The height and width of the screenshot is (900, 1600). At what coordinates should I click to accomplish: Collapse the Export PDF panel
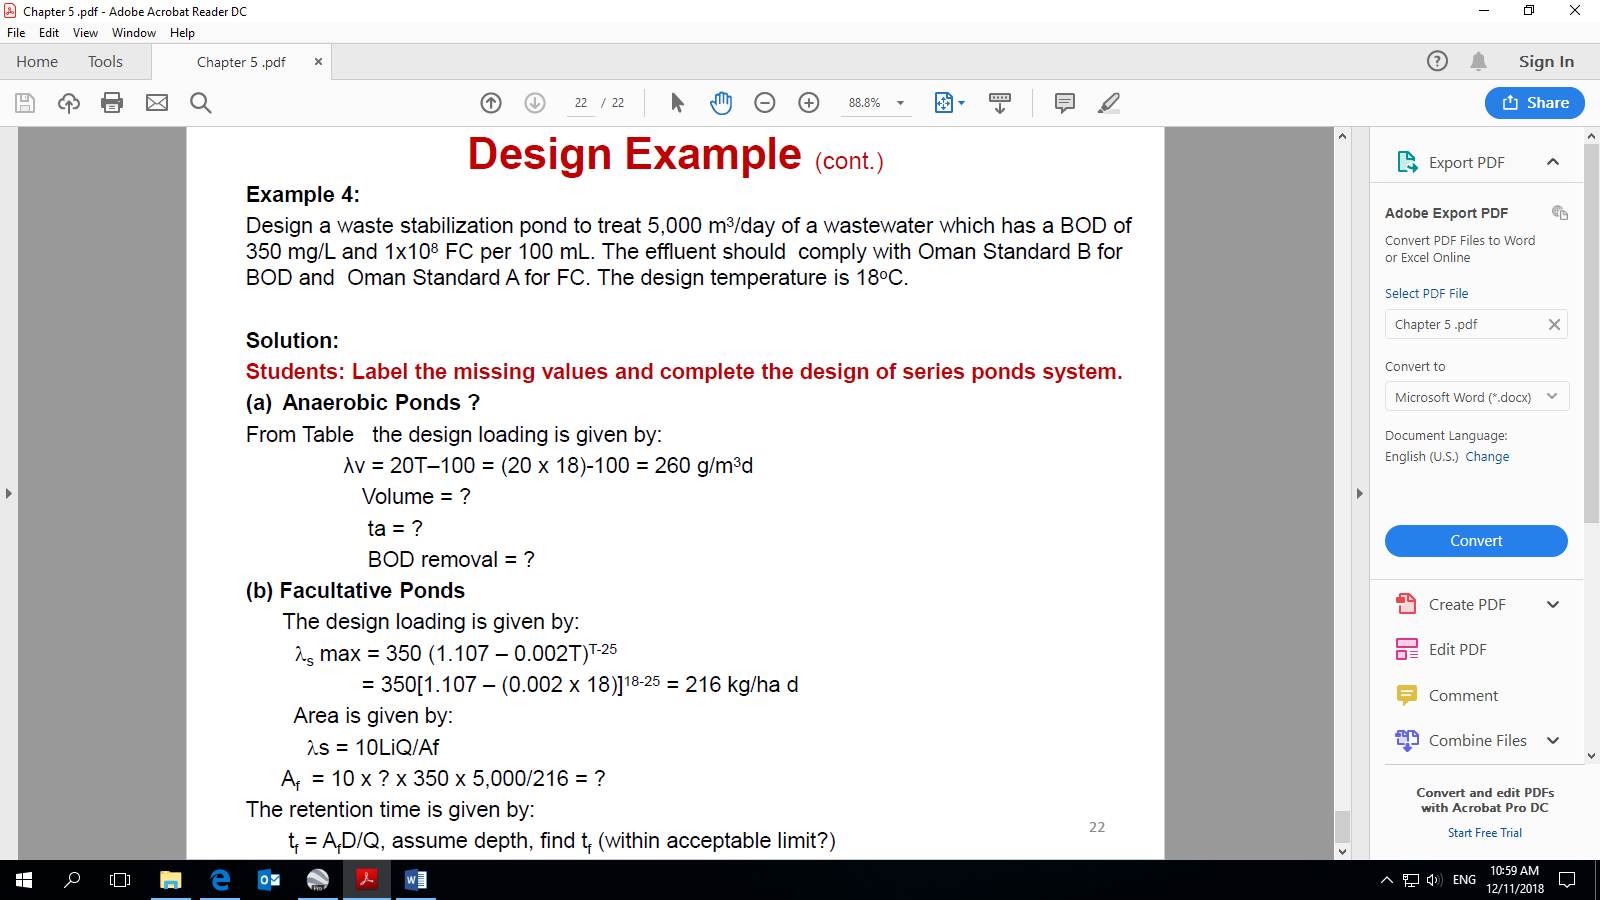coord(1552,161)
